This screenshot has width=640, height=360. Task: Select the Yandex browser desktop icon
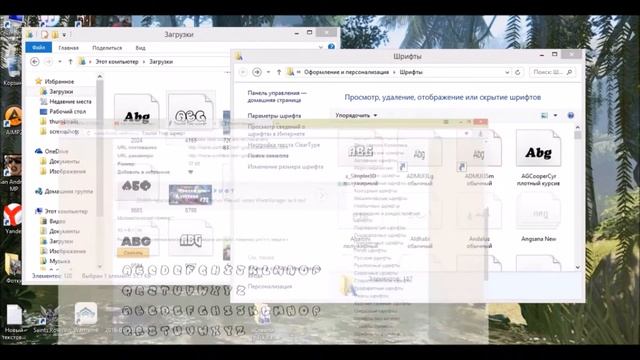click(13, 218)
